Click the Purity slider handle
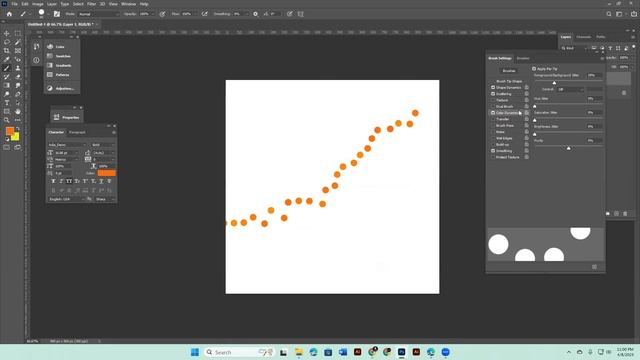This screenshot has height=360, width=640. tap(569, 148)
